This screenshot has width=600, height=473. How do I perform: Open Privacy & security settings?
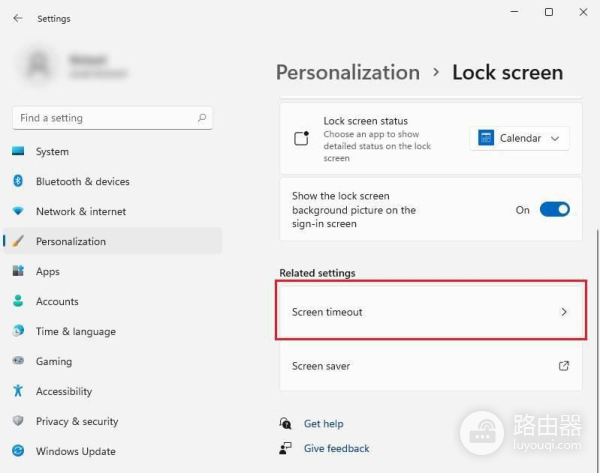pos(77,422)
